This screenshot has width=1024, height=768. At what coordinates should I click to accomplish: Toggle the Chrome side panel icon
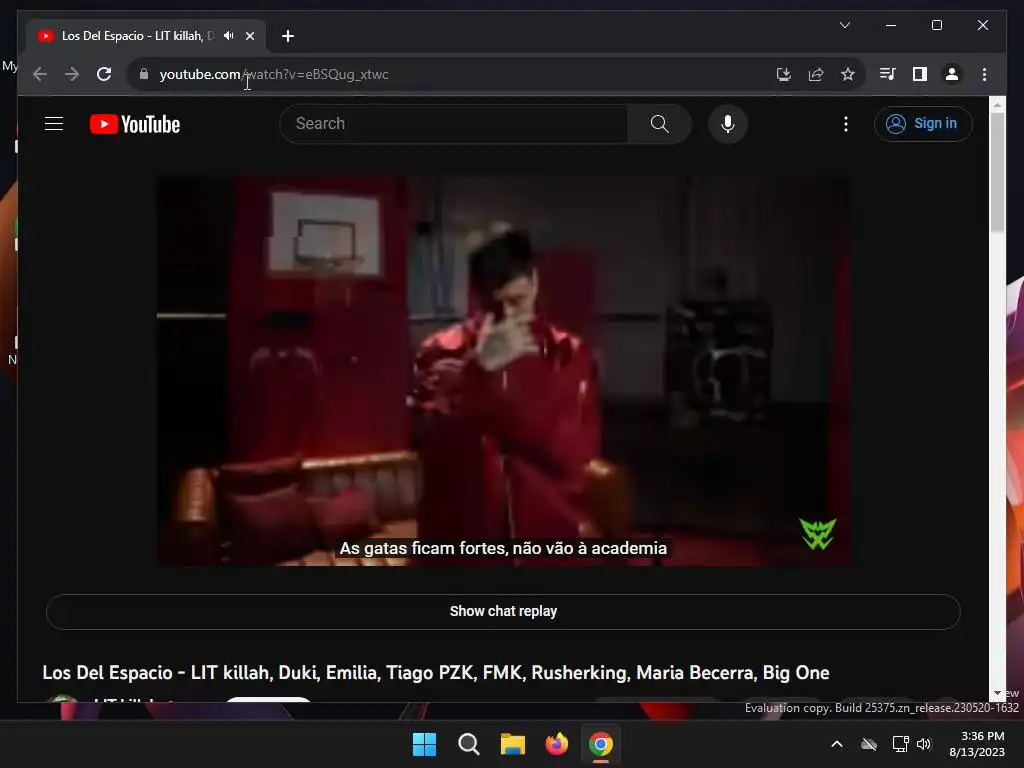[920, 74]
